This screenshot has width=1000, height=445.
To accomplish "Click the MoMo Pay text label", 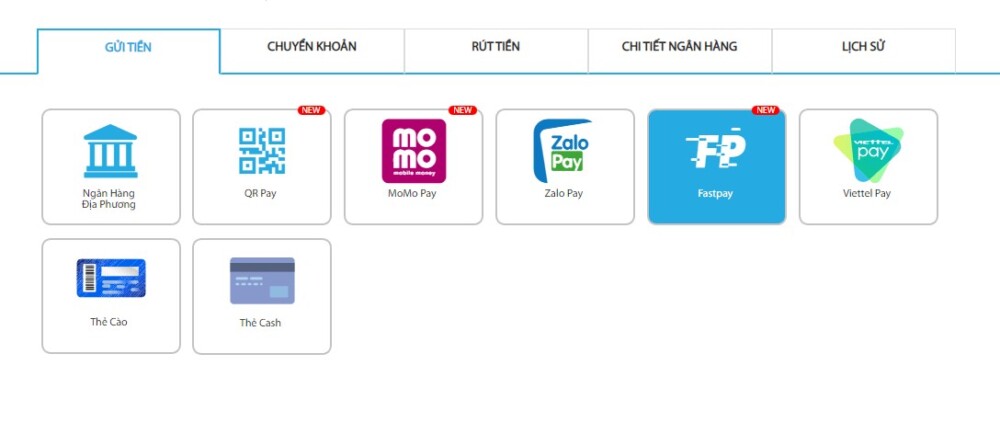I will [412, 193].
